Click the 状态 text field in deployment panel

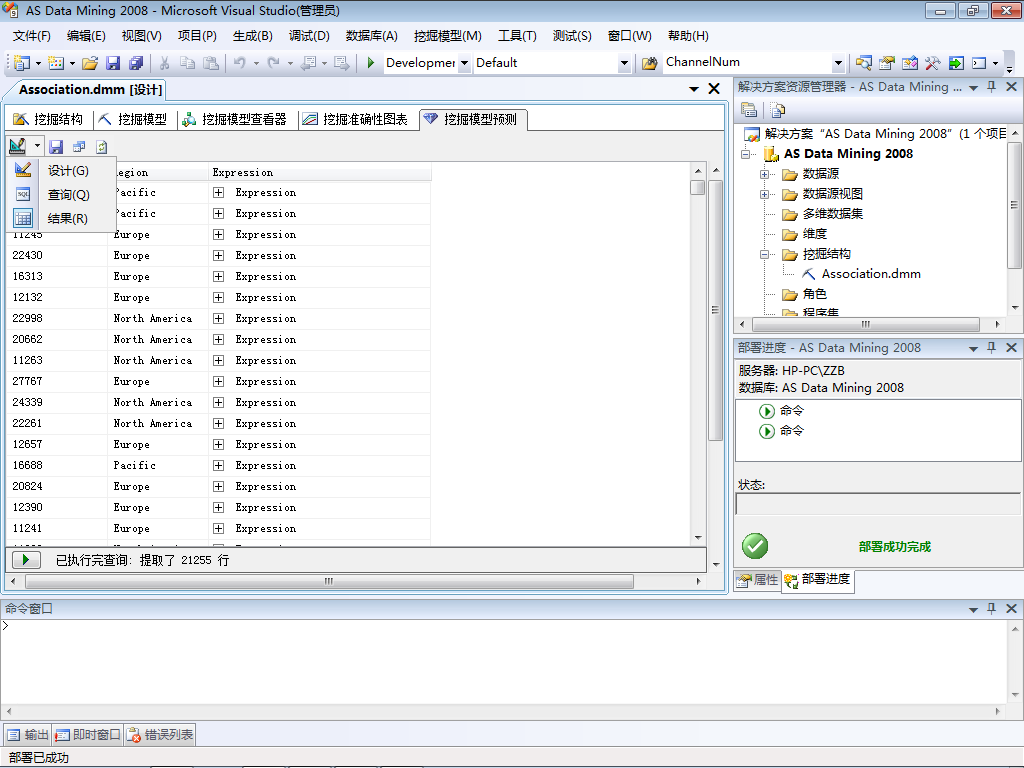coord(878,504)
